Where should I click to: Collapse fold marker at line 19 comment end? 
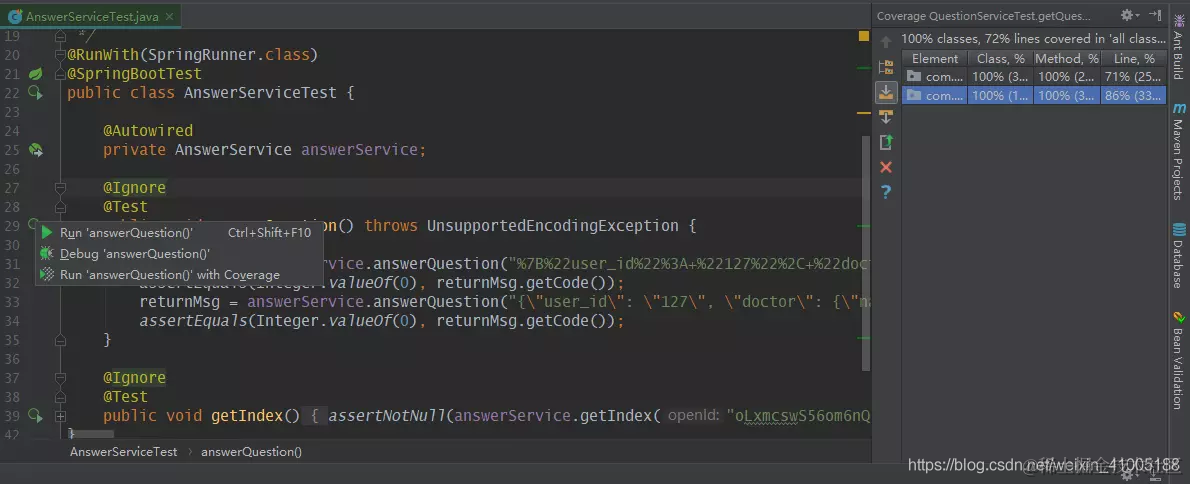(61, 36)
